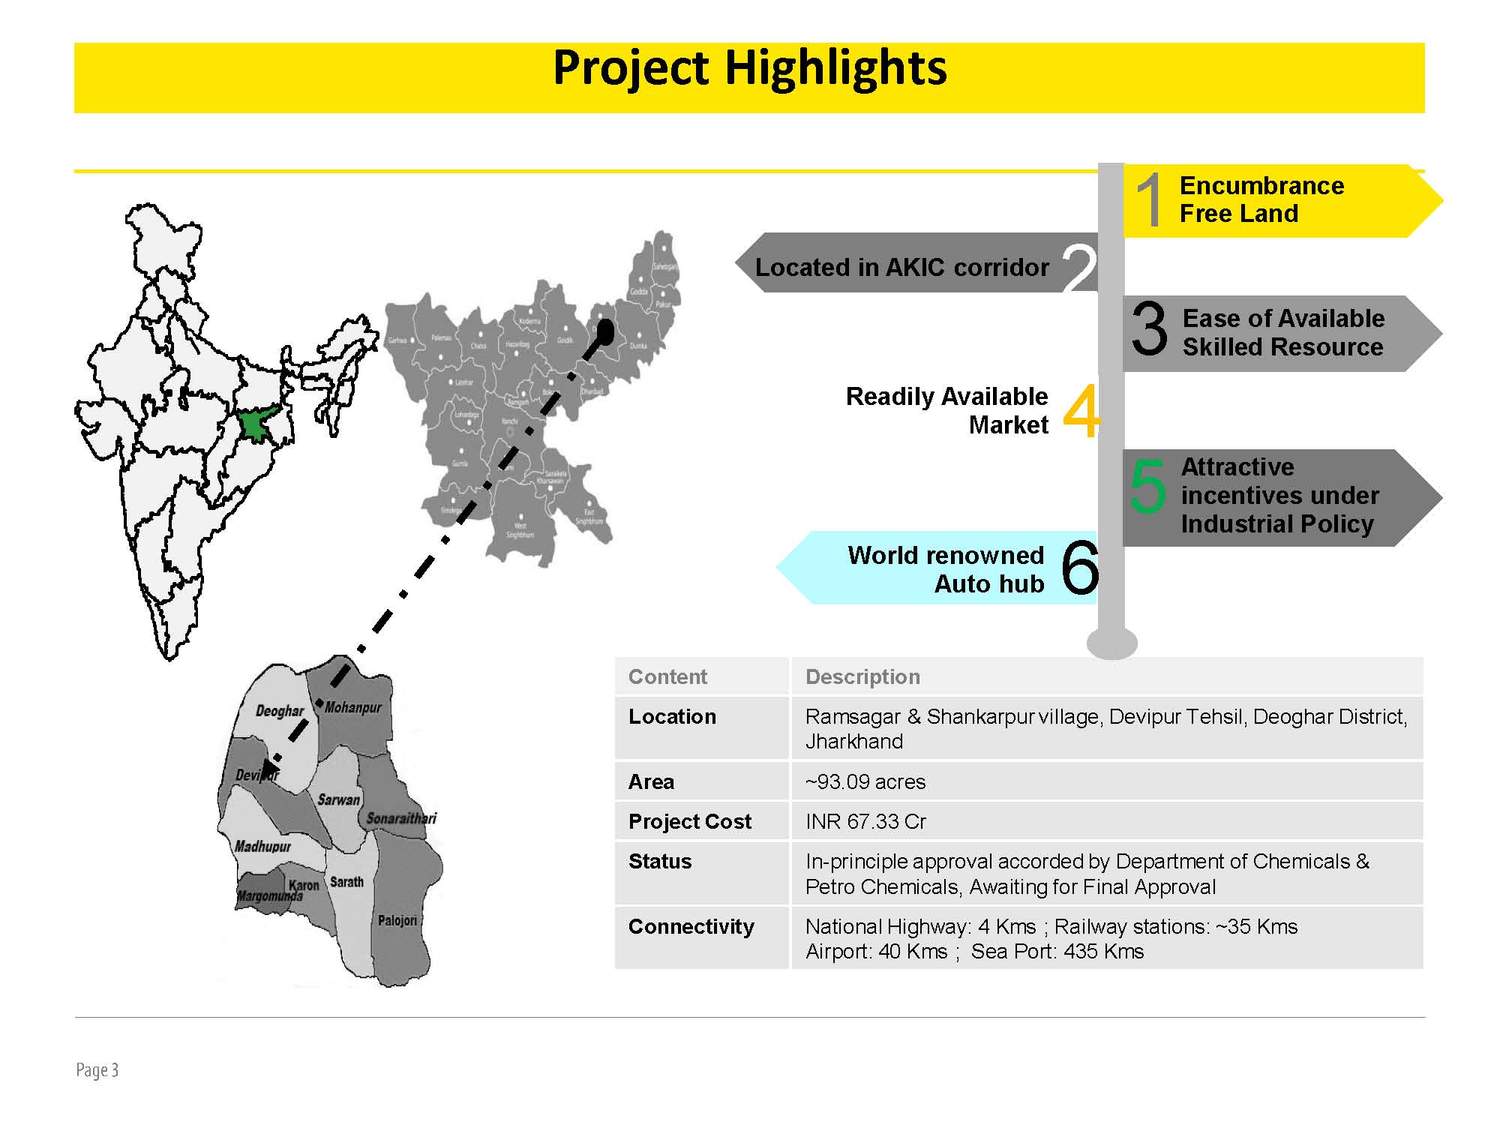Expand the Location row description
Viewport: 1500px width, 1125px height.
[x=672, y=717]
